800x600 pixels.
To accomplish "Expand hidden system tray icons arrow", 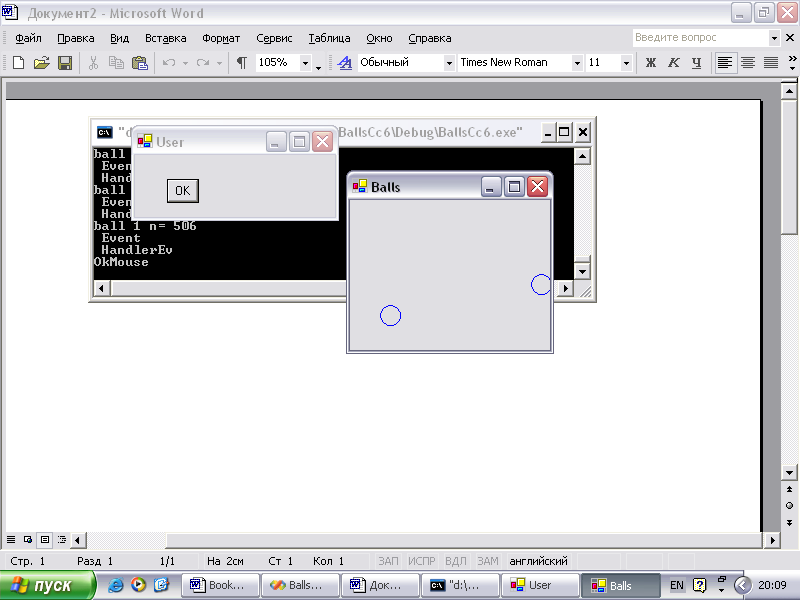I will 742,585.
